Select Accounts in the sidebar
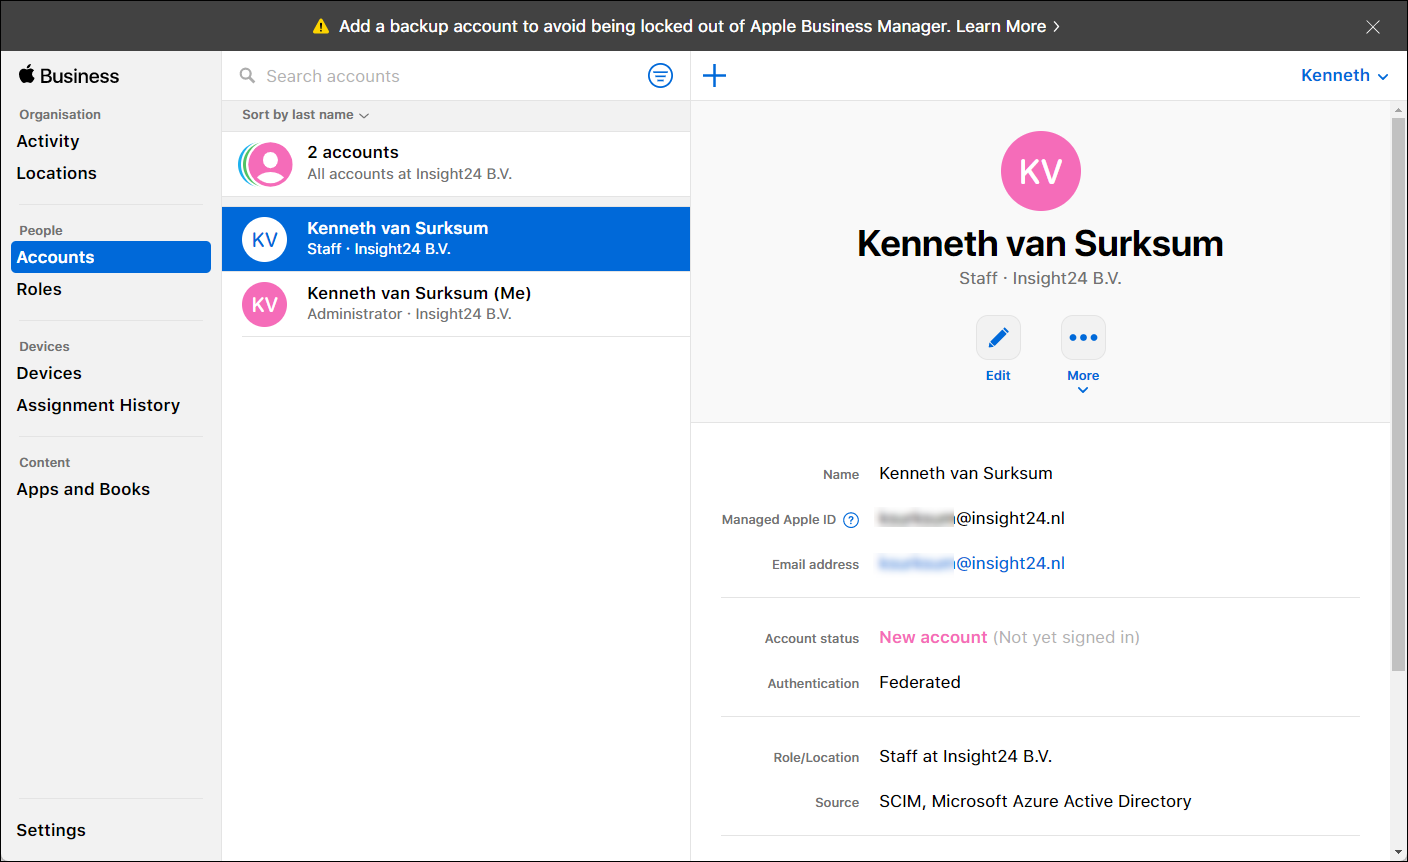The width and height of the screenshot is (1408, 862). 111,257
